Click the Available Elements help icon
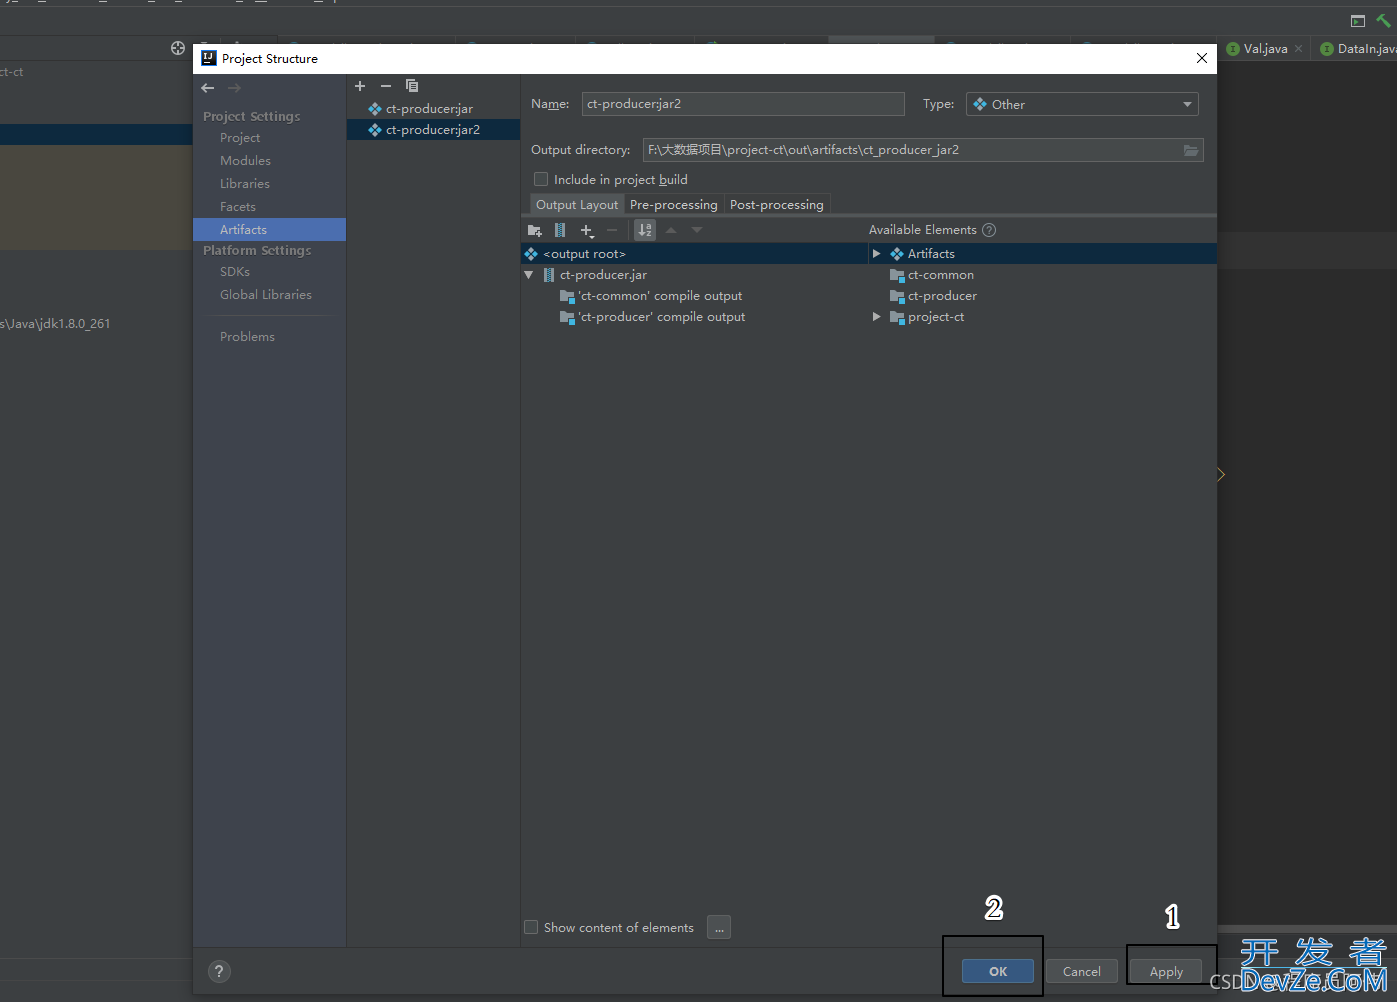Image resolution: width=1397 pixels, height=1002 pixels. point(989,230)
